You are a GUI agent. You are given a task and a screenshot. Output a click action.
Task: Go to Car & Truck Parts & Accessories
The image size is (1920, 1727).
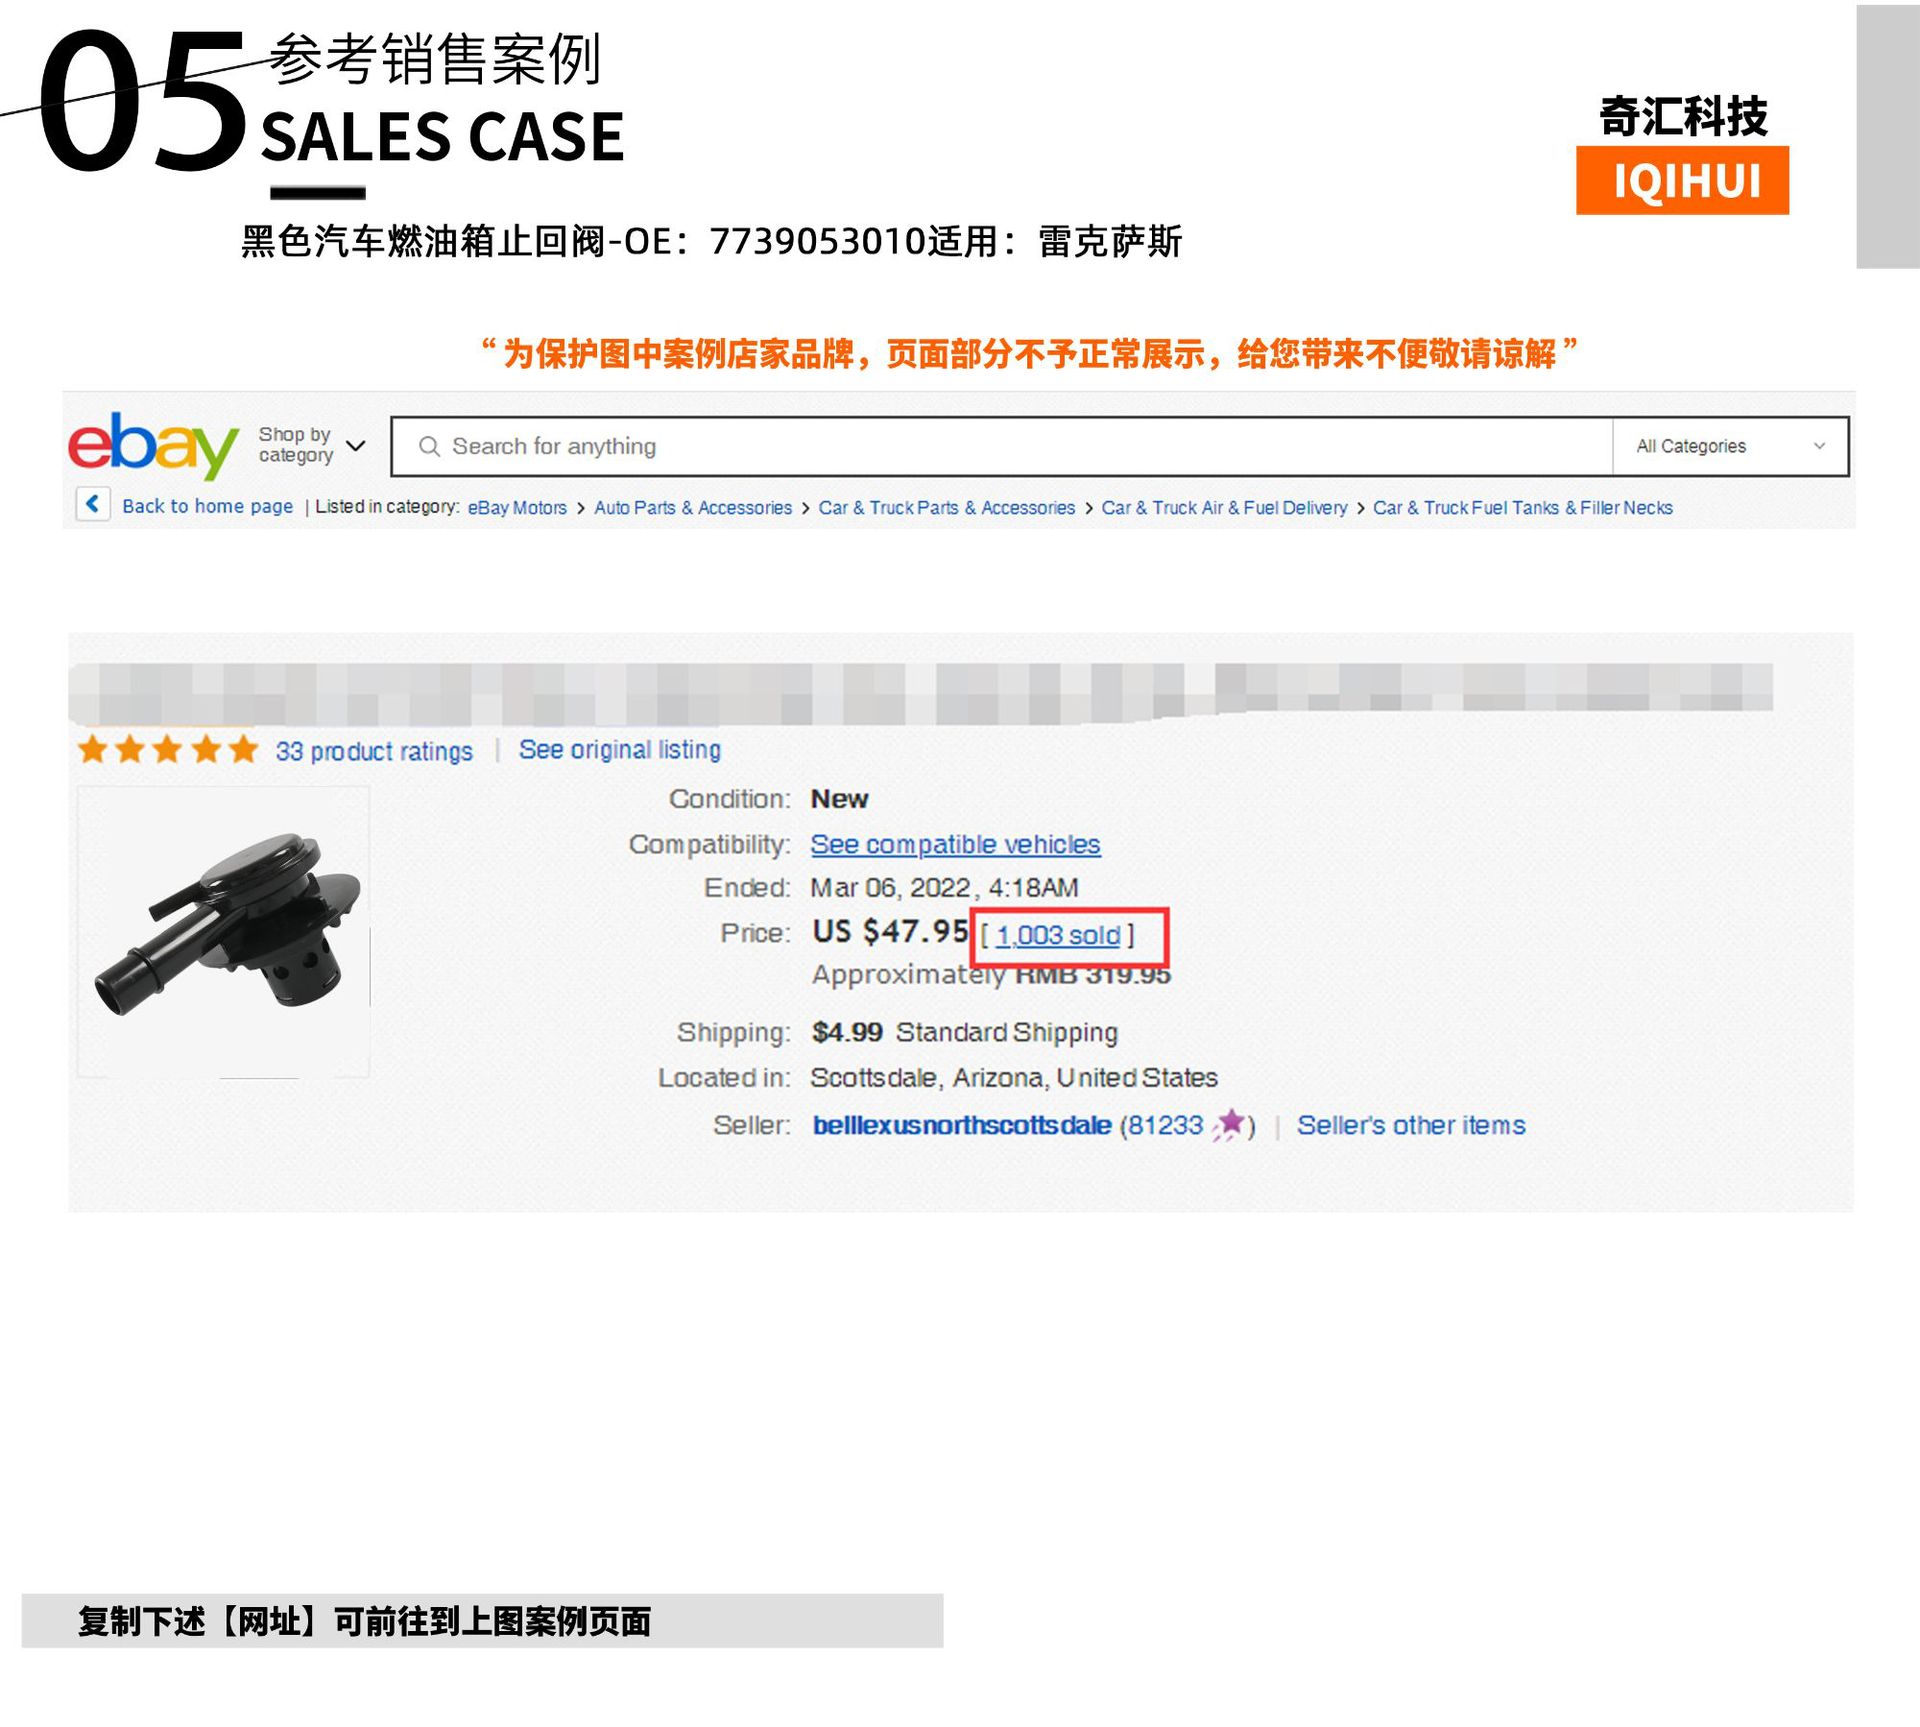[947, 508]
